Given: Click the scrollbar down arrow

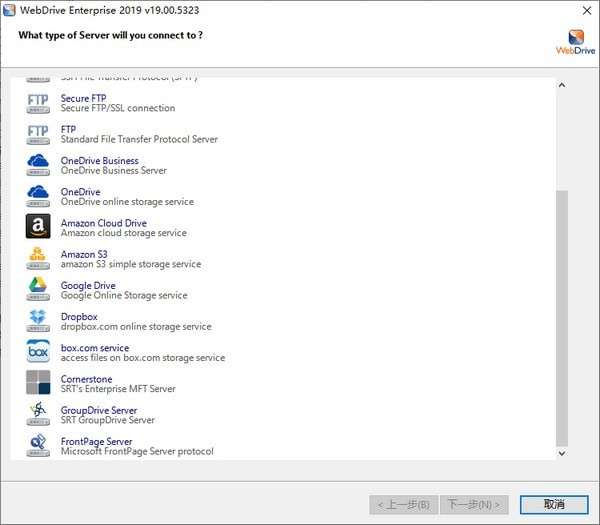Looking at the screenshot, I should 562,453.
